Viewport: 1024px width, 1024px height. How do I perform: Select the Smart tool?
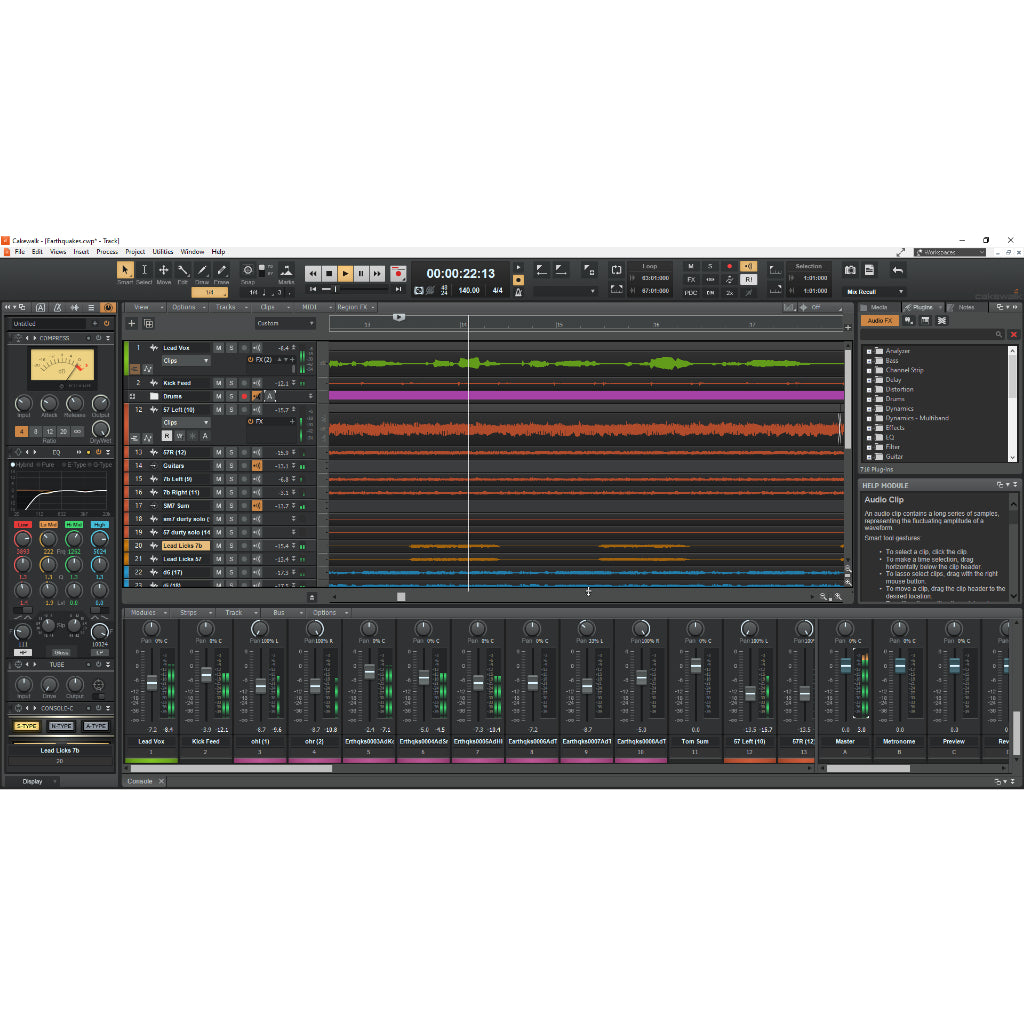[126, 270]
